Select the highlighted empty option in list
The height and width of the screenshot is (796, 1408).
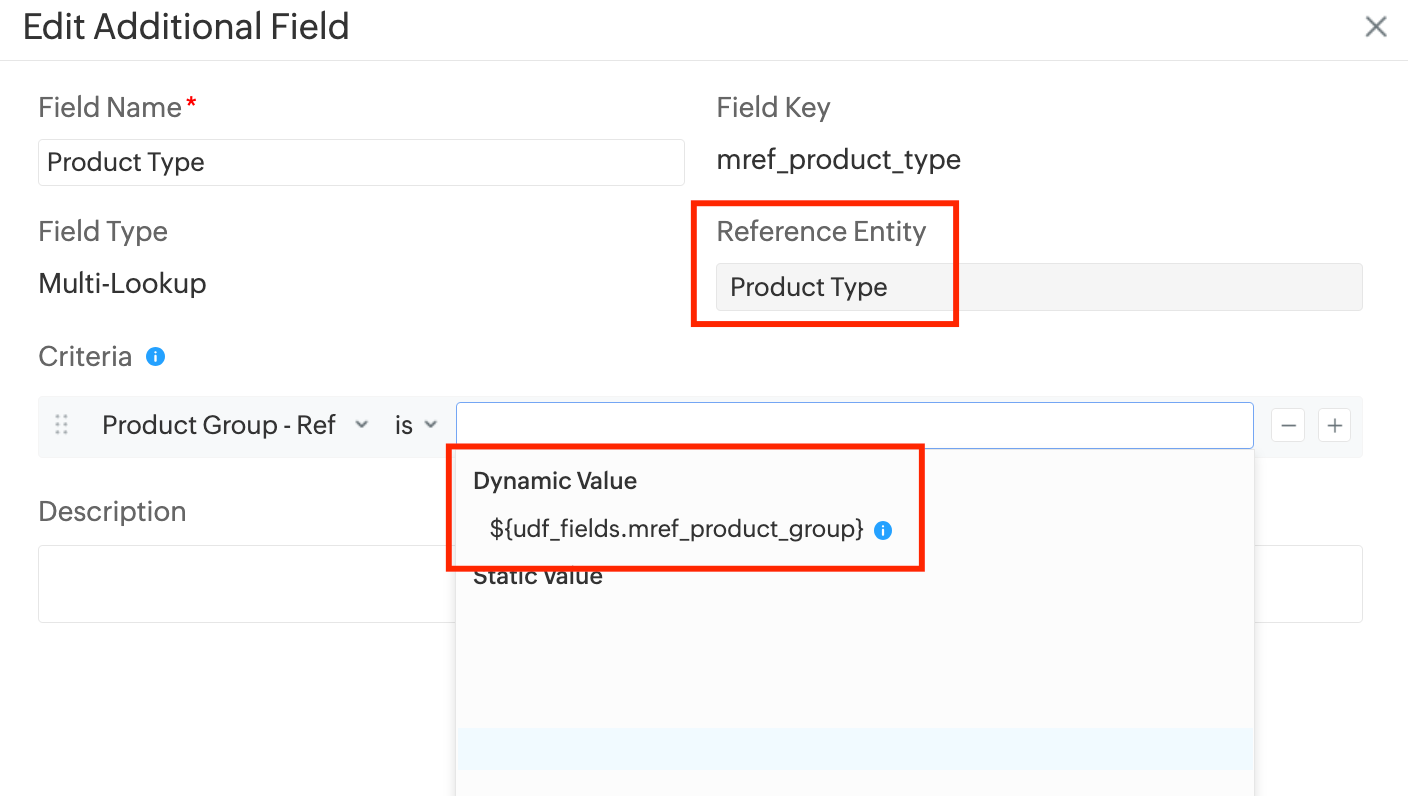point(854,749)
